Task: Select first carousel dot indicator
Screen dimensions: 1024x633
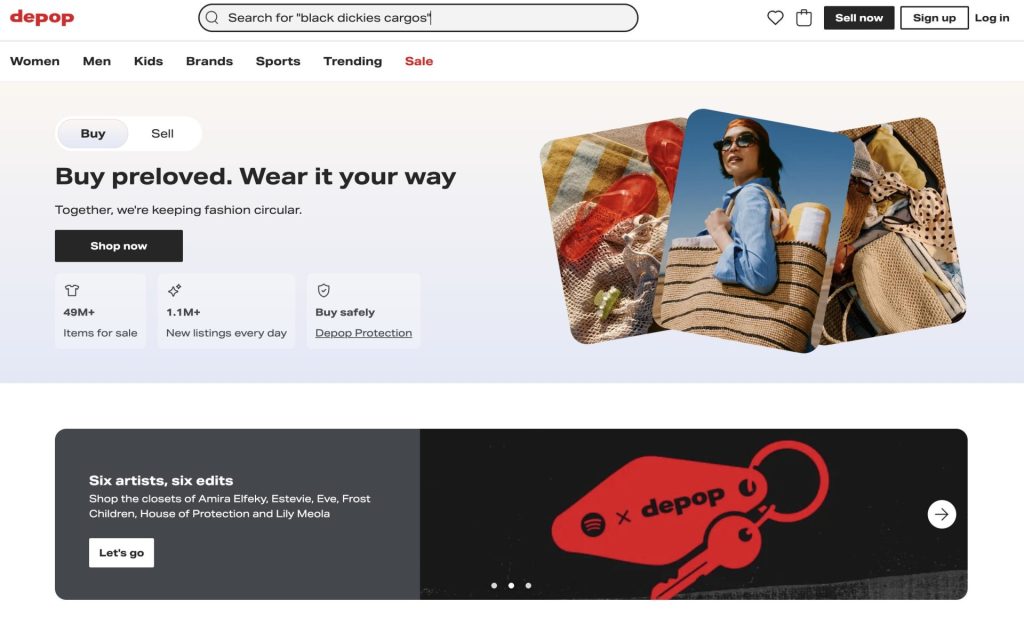Action: [494, 585]
